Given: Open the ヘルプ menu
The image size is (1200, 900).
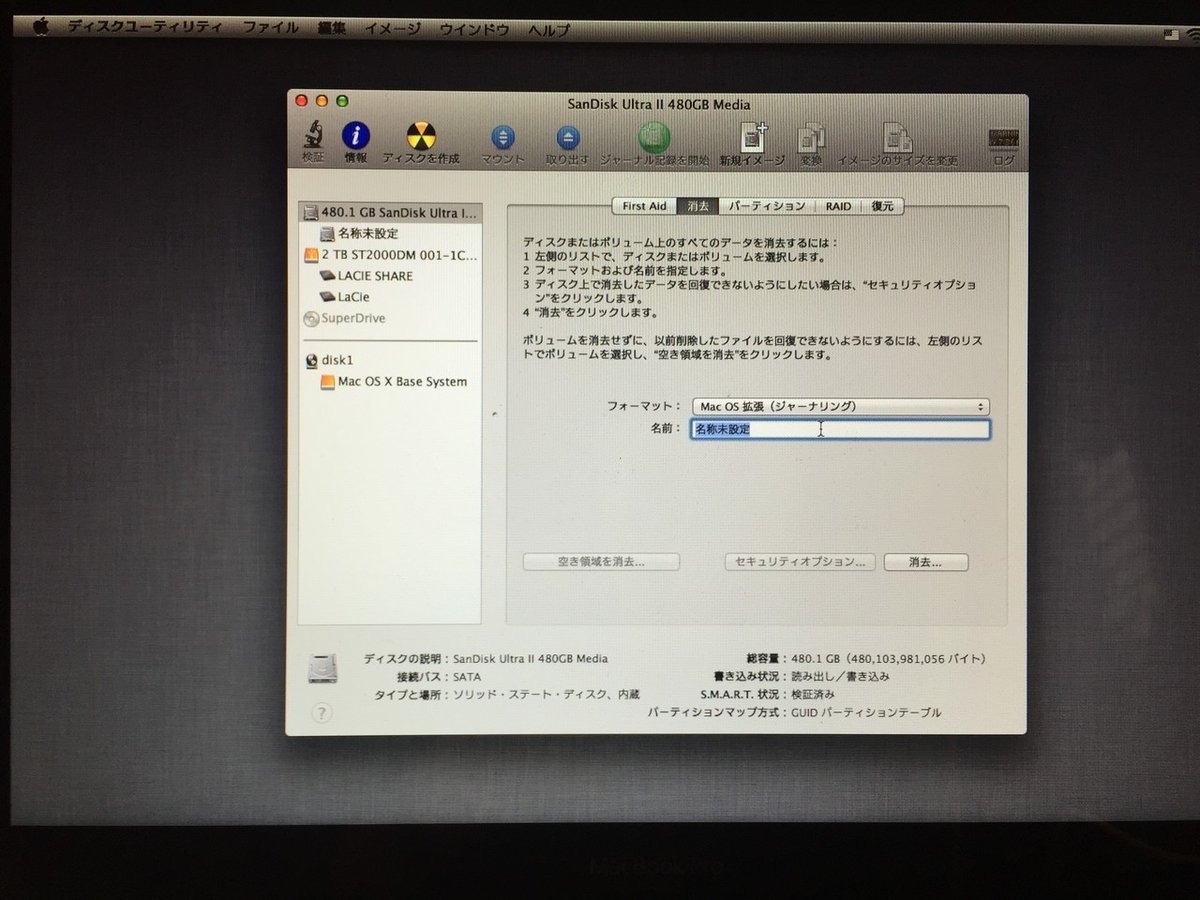Looking at the screenshot, I should pos(549,31).
